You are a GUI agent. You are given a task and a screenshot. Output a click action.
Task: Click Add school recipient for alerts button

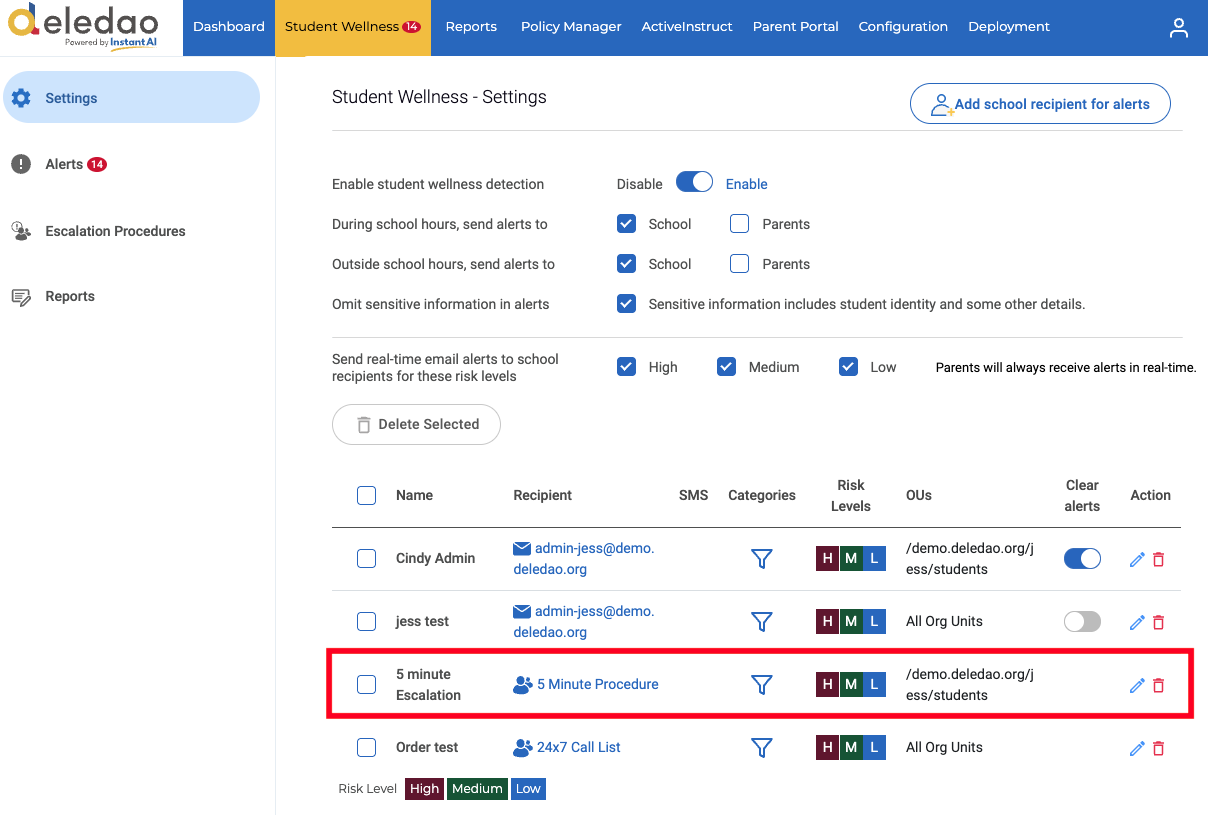point(1040,104)
